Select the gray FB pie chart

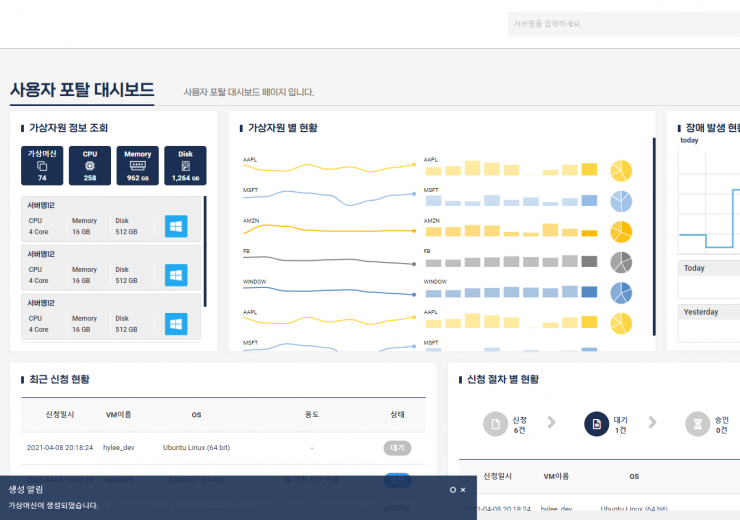tap(620, 262)
